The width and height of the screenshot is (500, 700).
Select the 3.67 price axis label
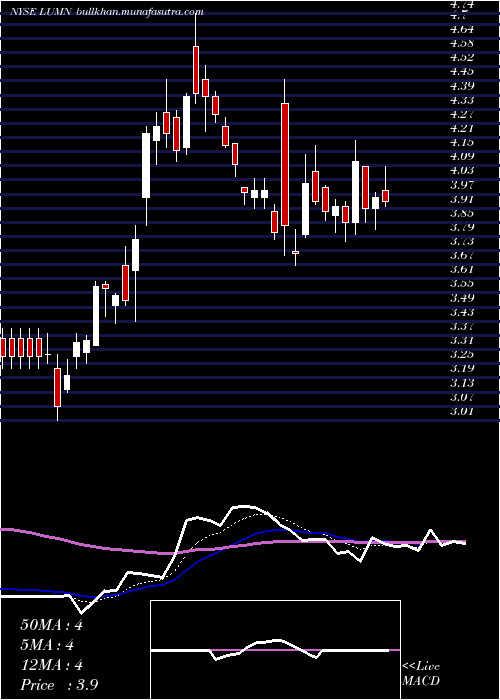pyautogui.click(x=462, y=256)
